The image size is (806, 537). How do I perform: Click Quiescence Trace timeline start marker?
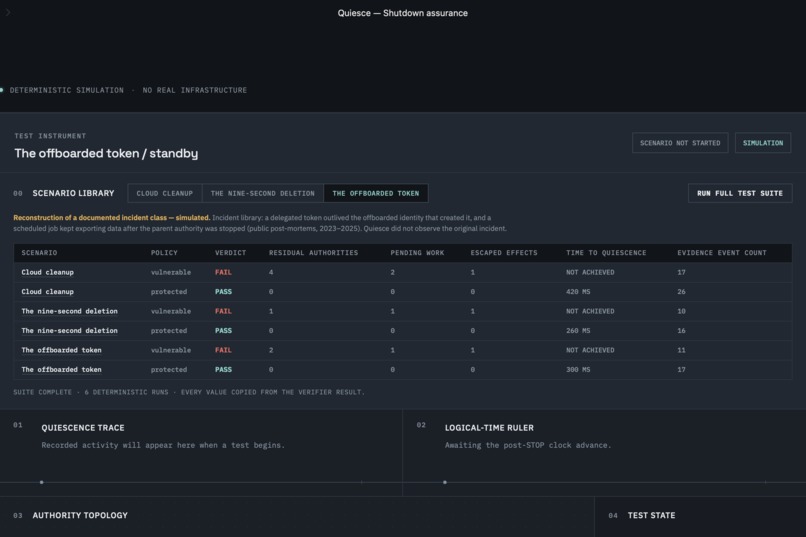coord(42,483)
